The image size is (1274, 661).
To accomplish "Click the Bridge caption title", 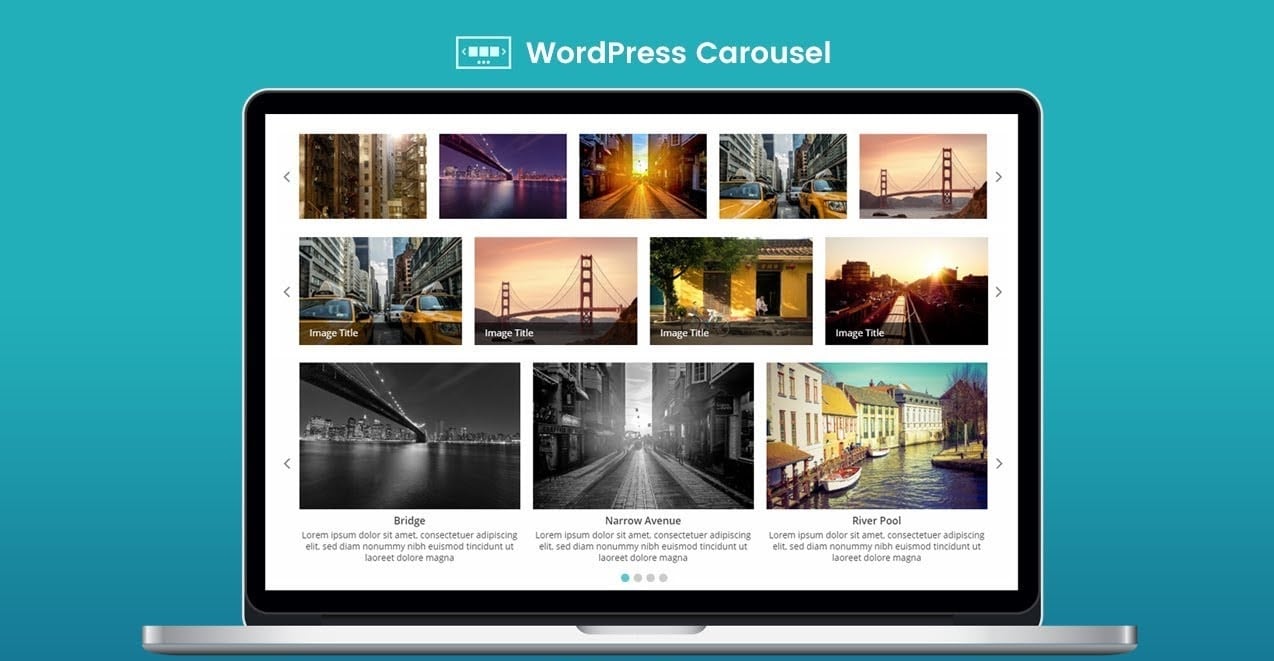I will coord(410,521).
